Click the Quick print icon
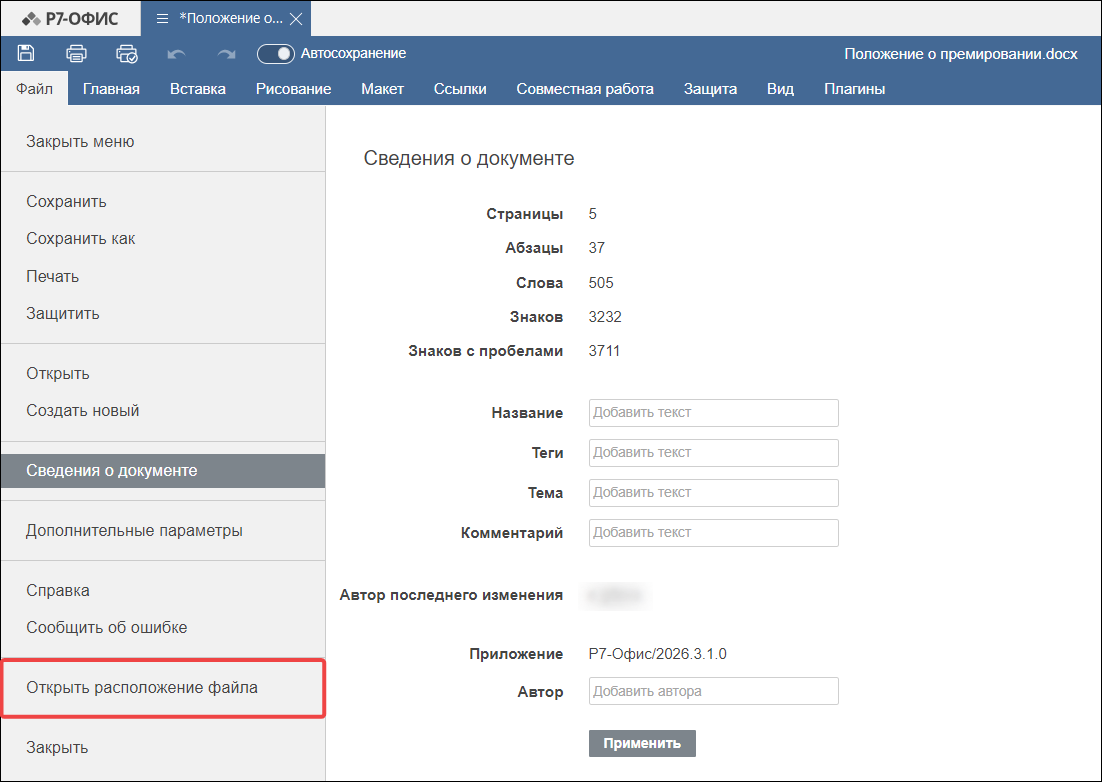The width and height of the screenshot is (1102, 782). pyautogui.click(x=127, y=53)
